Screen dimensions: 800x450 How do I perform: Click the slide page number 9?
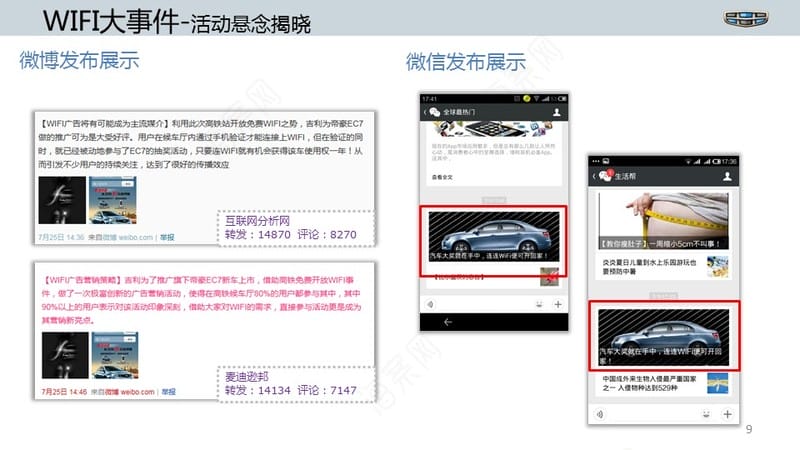coord(748,429)
